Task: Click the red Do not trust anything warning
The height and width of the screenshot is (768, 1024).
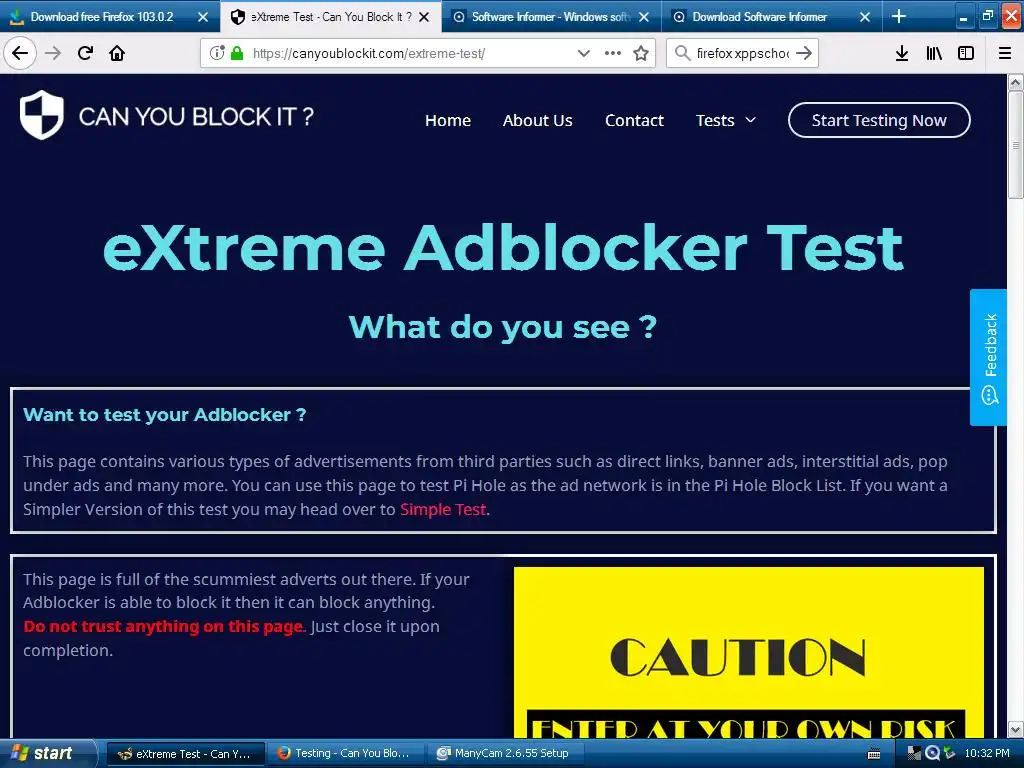Action: [165, 626]
